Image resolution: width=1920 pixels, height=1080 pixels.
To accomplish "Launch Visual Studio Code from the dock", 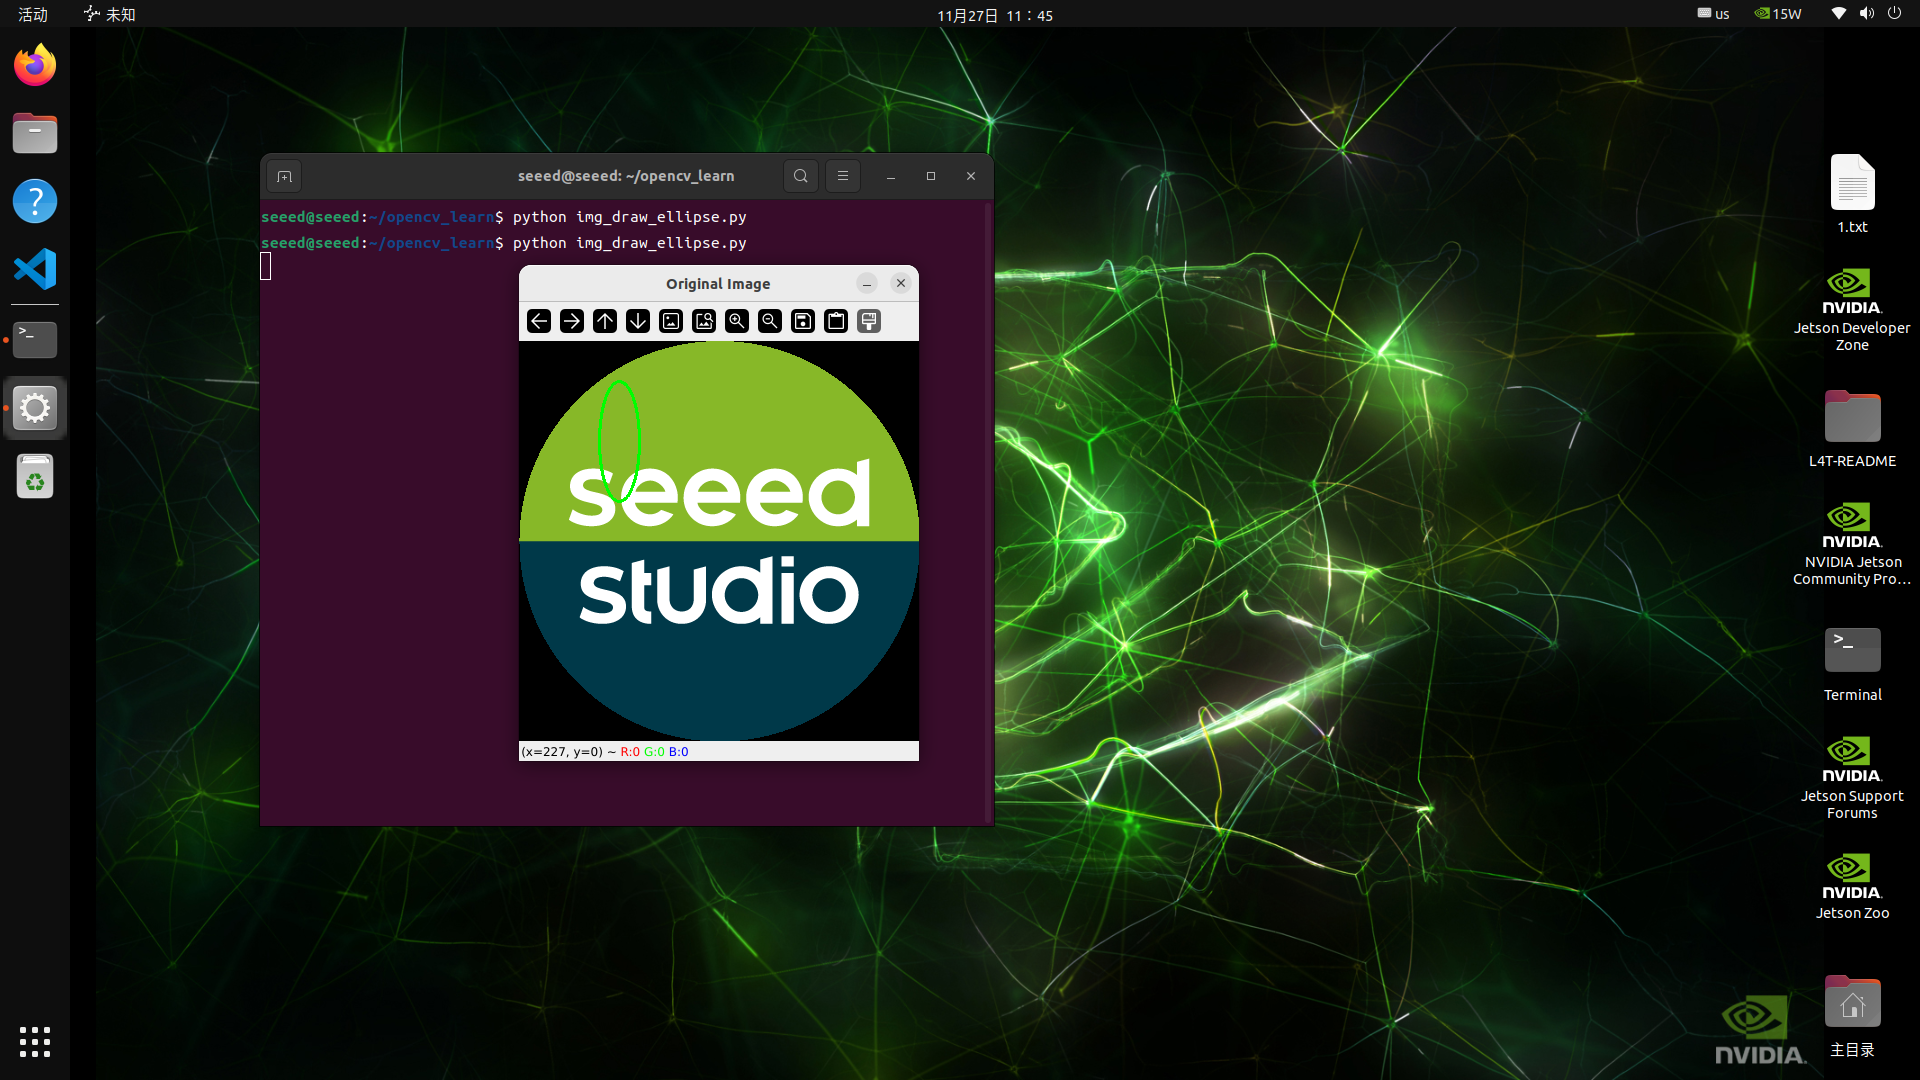I will coord(35,270).
